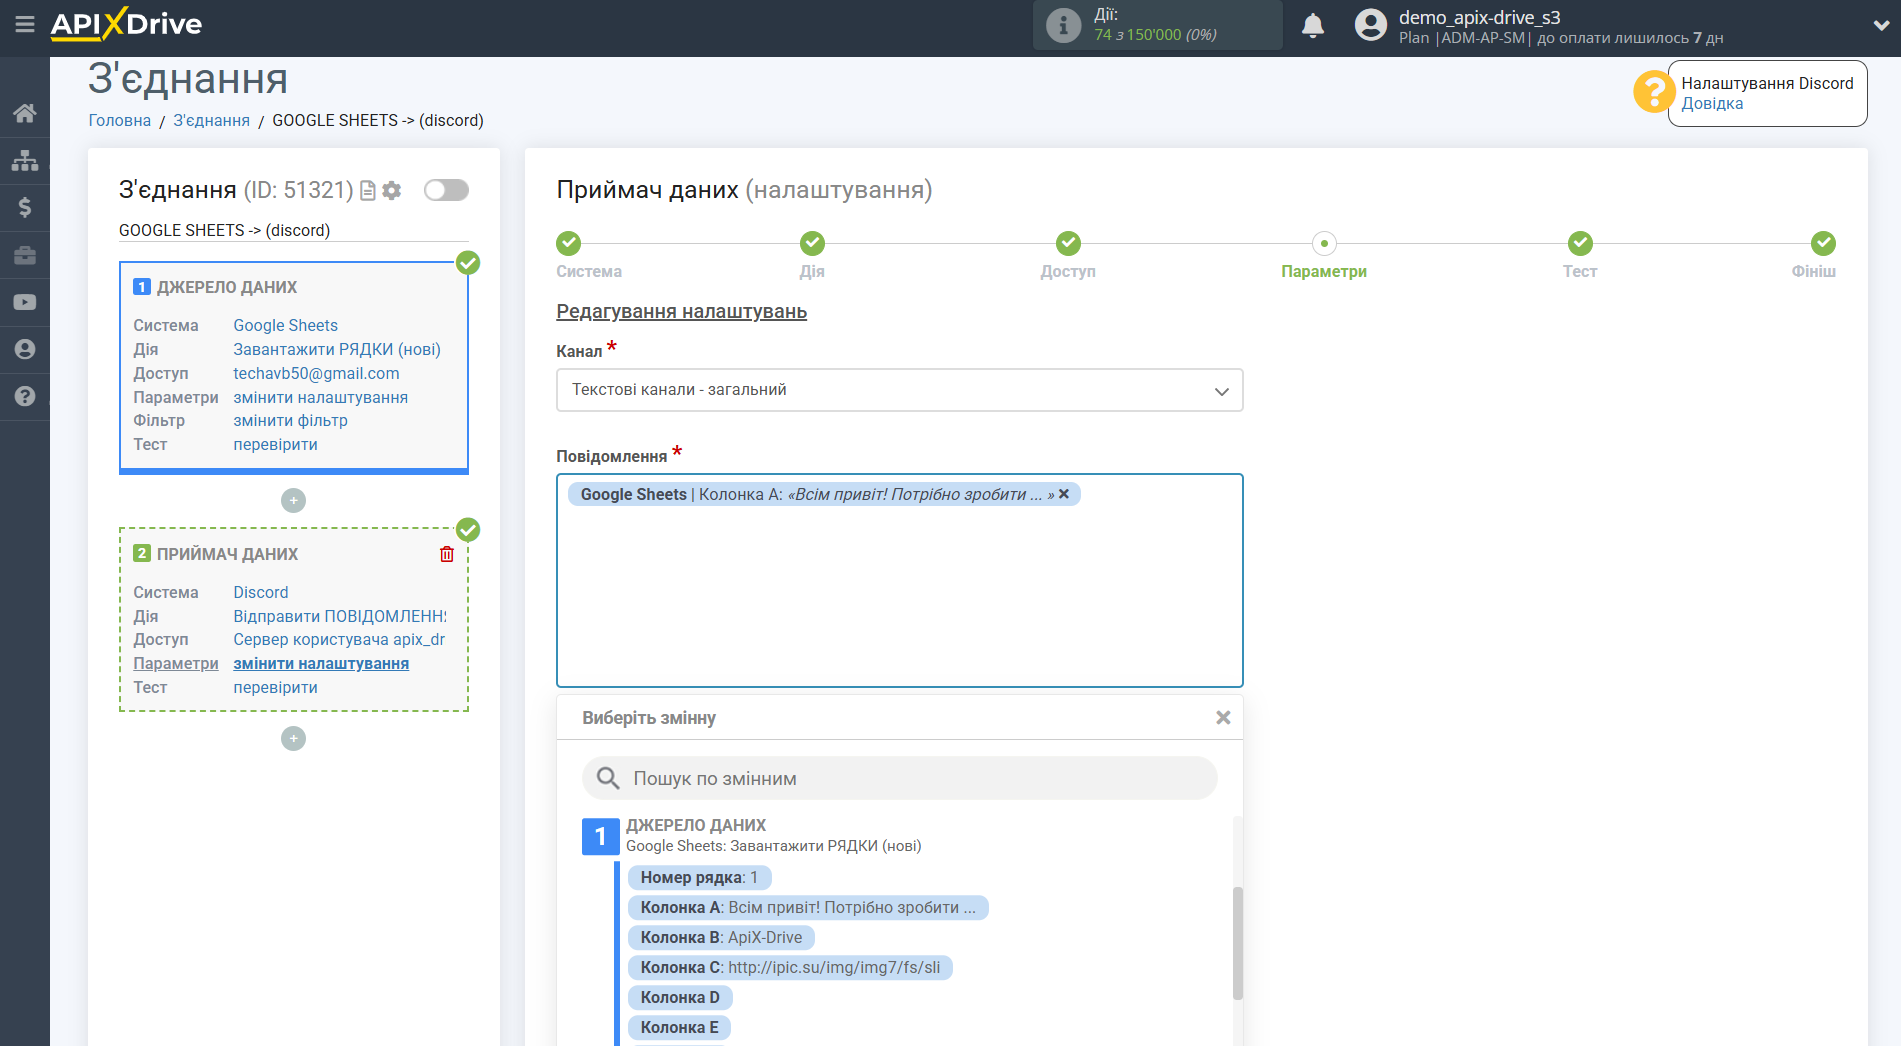The image size is (1901, 1046).
Task: Click the Редагування налаштувань heading
Action: tap(682, 312)
